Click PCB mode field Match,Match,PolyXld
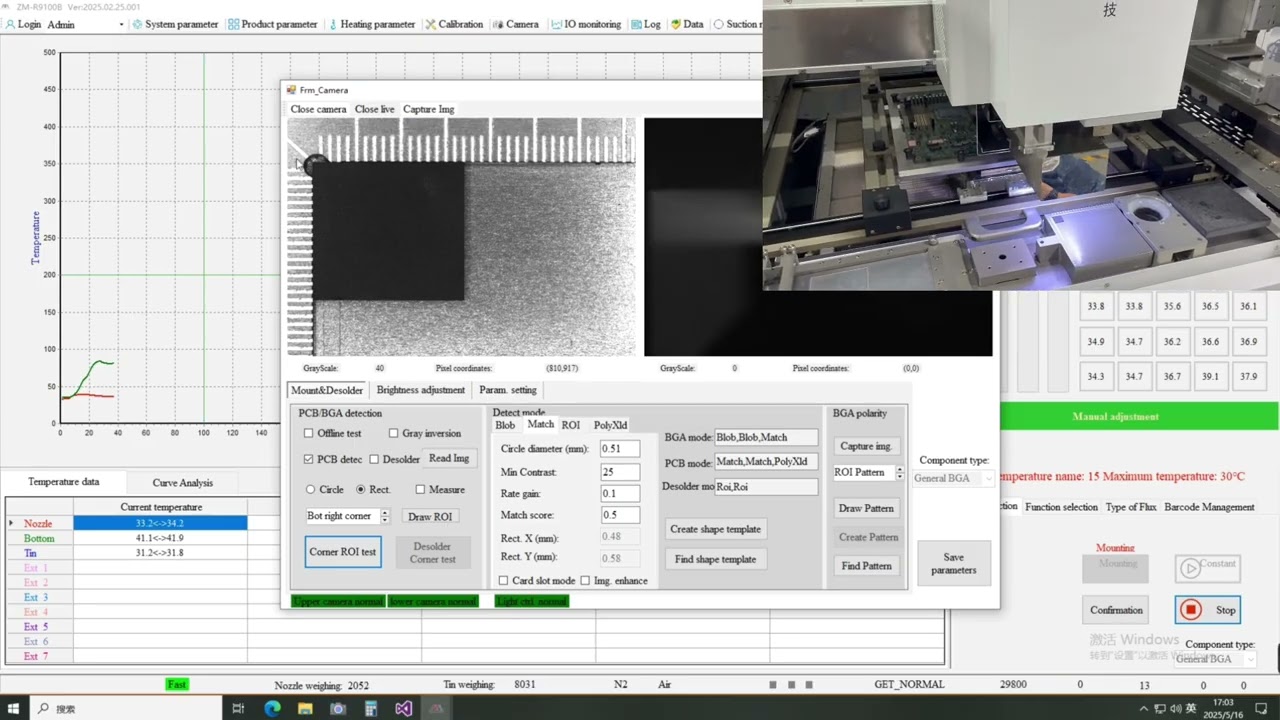Viewport: 1280px width, 720px height. click(766, 462)
